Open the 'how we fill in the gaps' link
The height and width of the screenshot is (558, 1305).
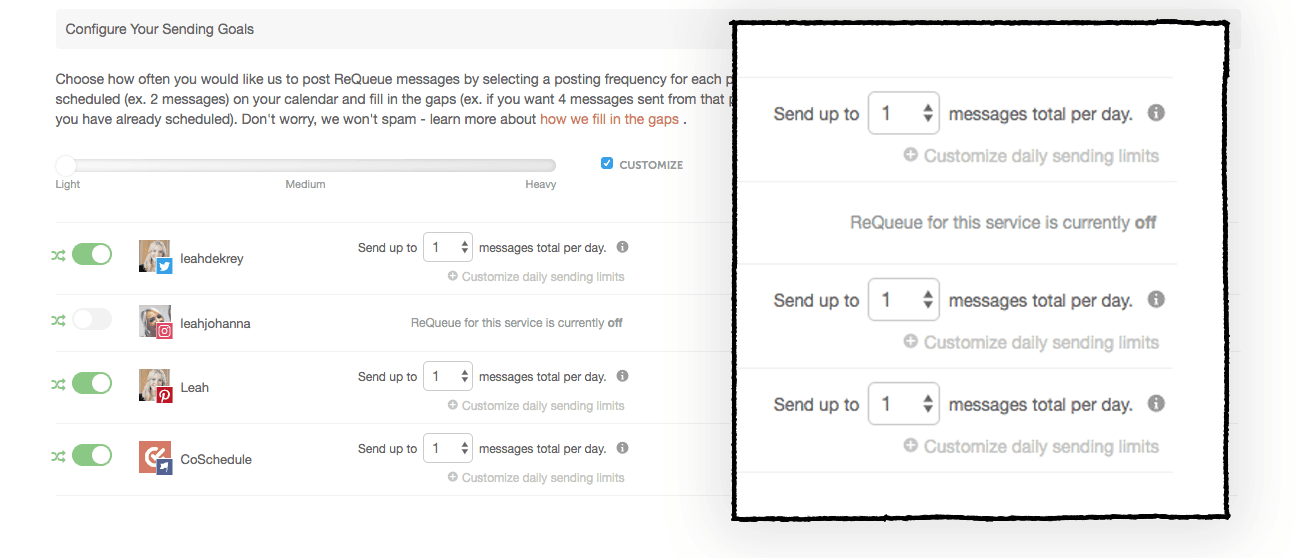pyautogui.click(x=609, y=119)
